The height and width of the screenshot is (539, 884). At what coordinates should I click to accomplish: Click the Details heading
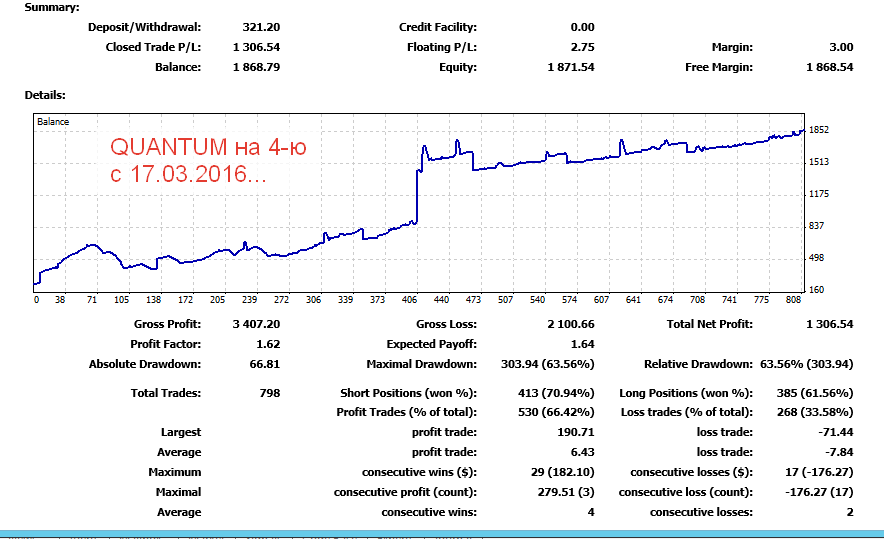click(45, 95)
